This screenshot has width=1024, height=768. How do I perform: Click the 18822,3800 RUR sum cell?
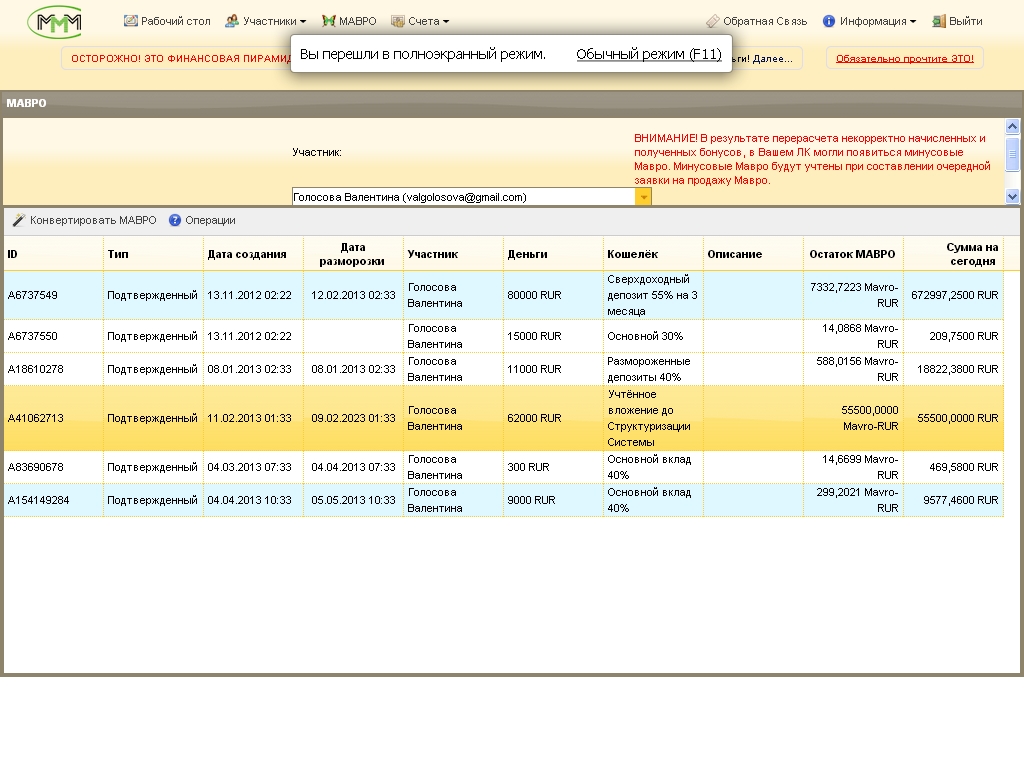click(953, 369)
